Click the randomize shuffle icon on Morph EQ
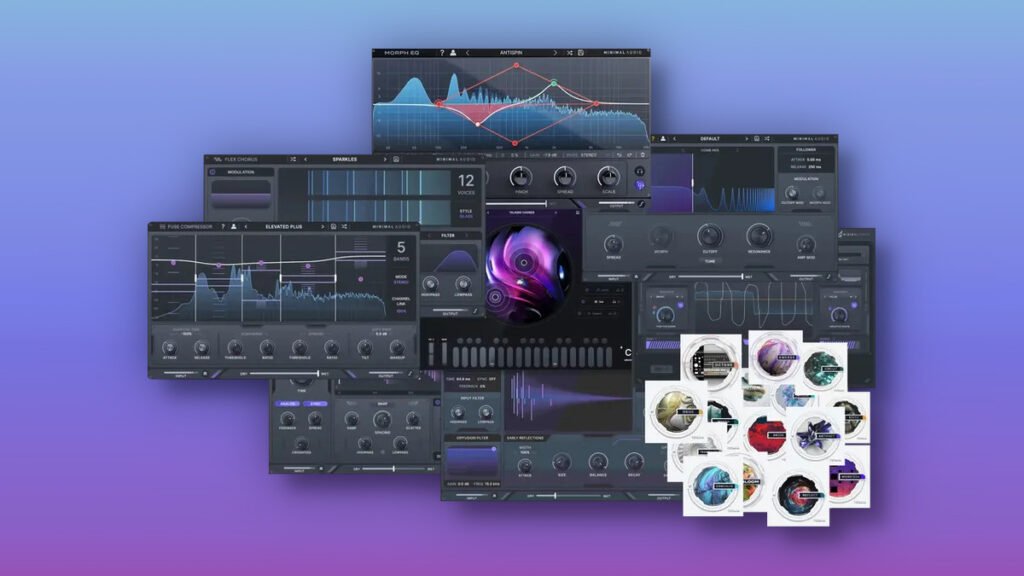1024x576 pixels. tap(569, 52)
